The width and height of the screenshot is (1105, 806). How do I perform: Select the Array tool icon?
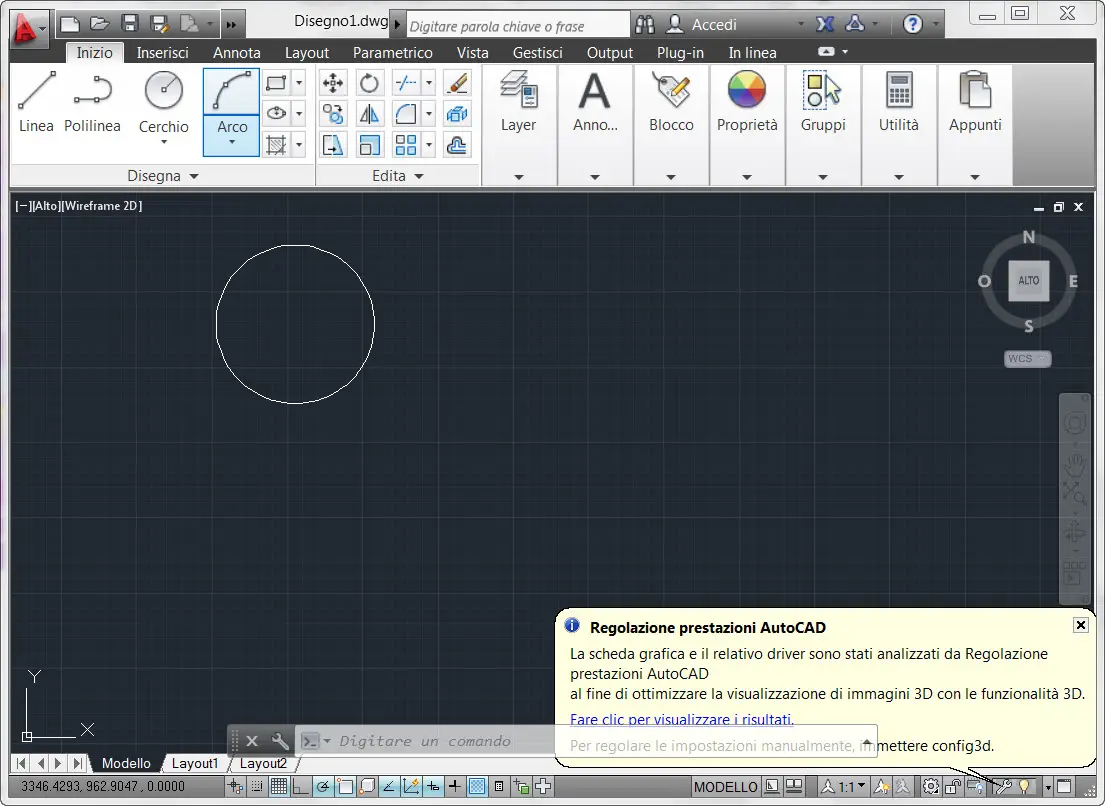click(406, 145)
